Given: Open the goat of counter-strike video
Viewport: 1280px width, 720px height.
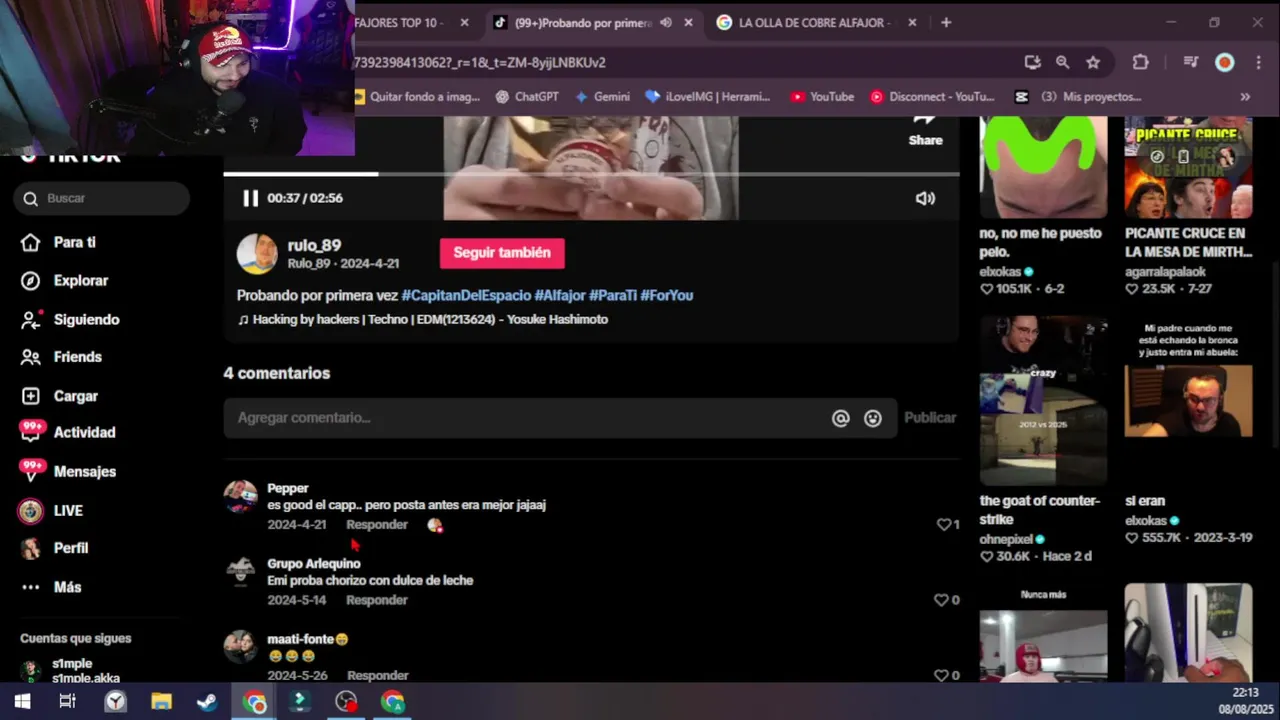Looking at the screenshot, I should pos(1043,400).
